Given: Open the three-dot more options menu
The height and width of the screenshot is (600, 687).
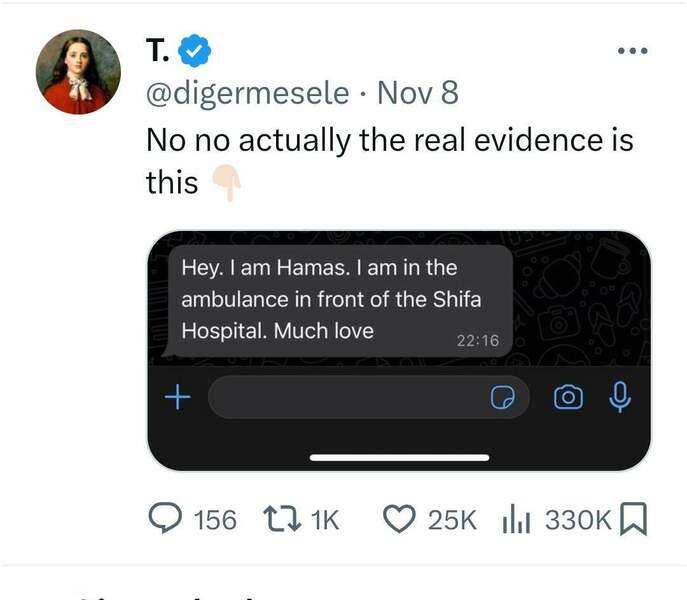Looking at the screenshot, I should pos(632,50).
